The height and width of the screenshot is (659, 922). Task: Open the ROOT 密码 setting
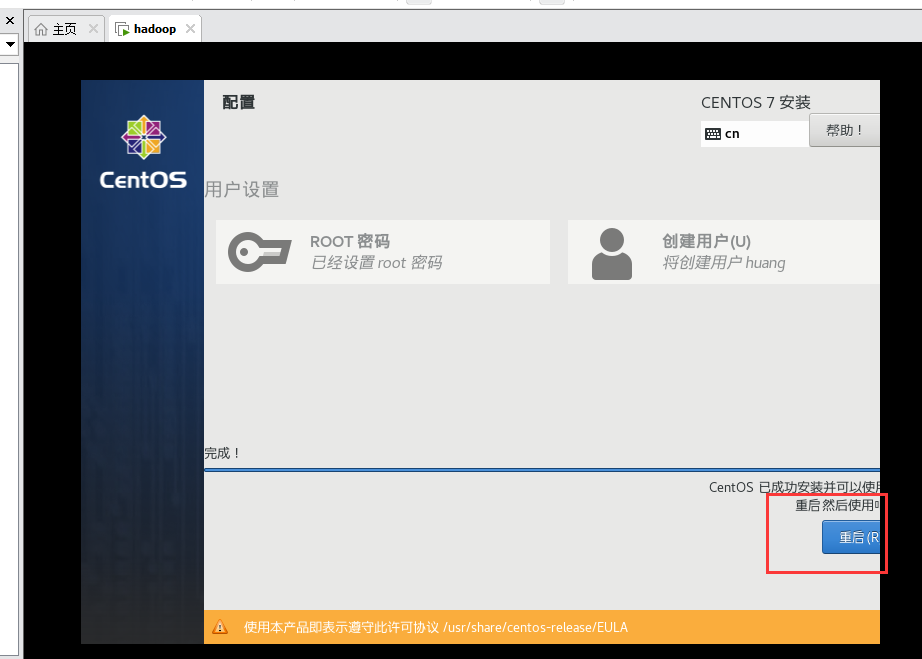point(383,252)
